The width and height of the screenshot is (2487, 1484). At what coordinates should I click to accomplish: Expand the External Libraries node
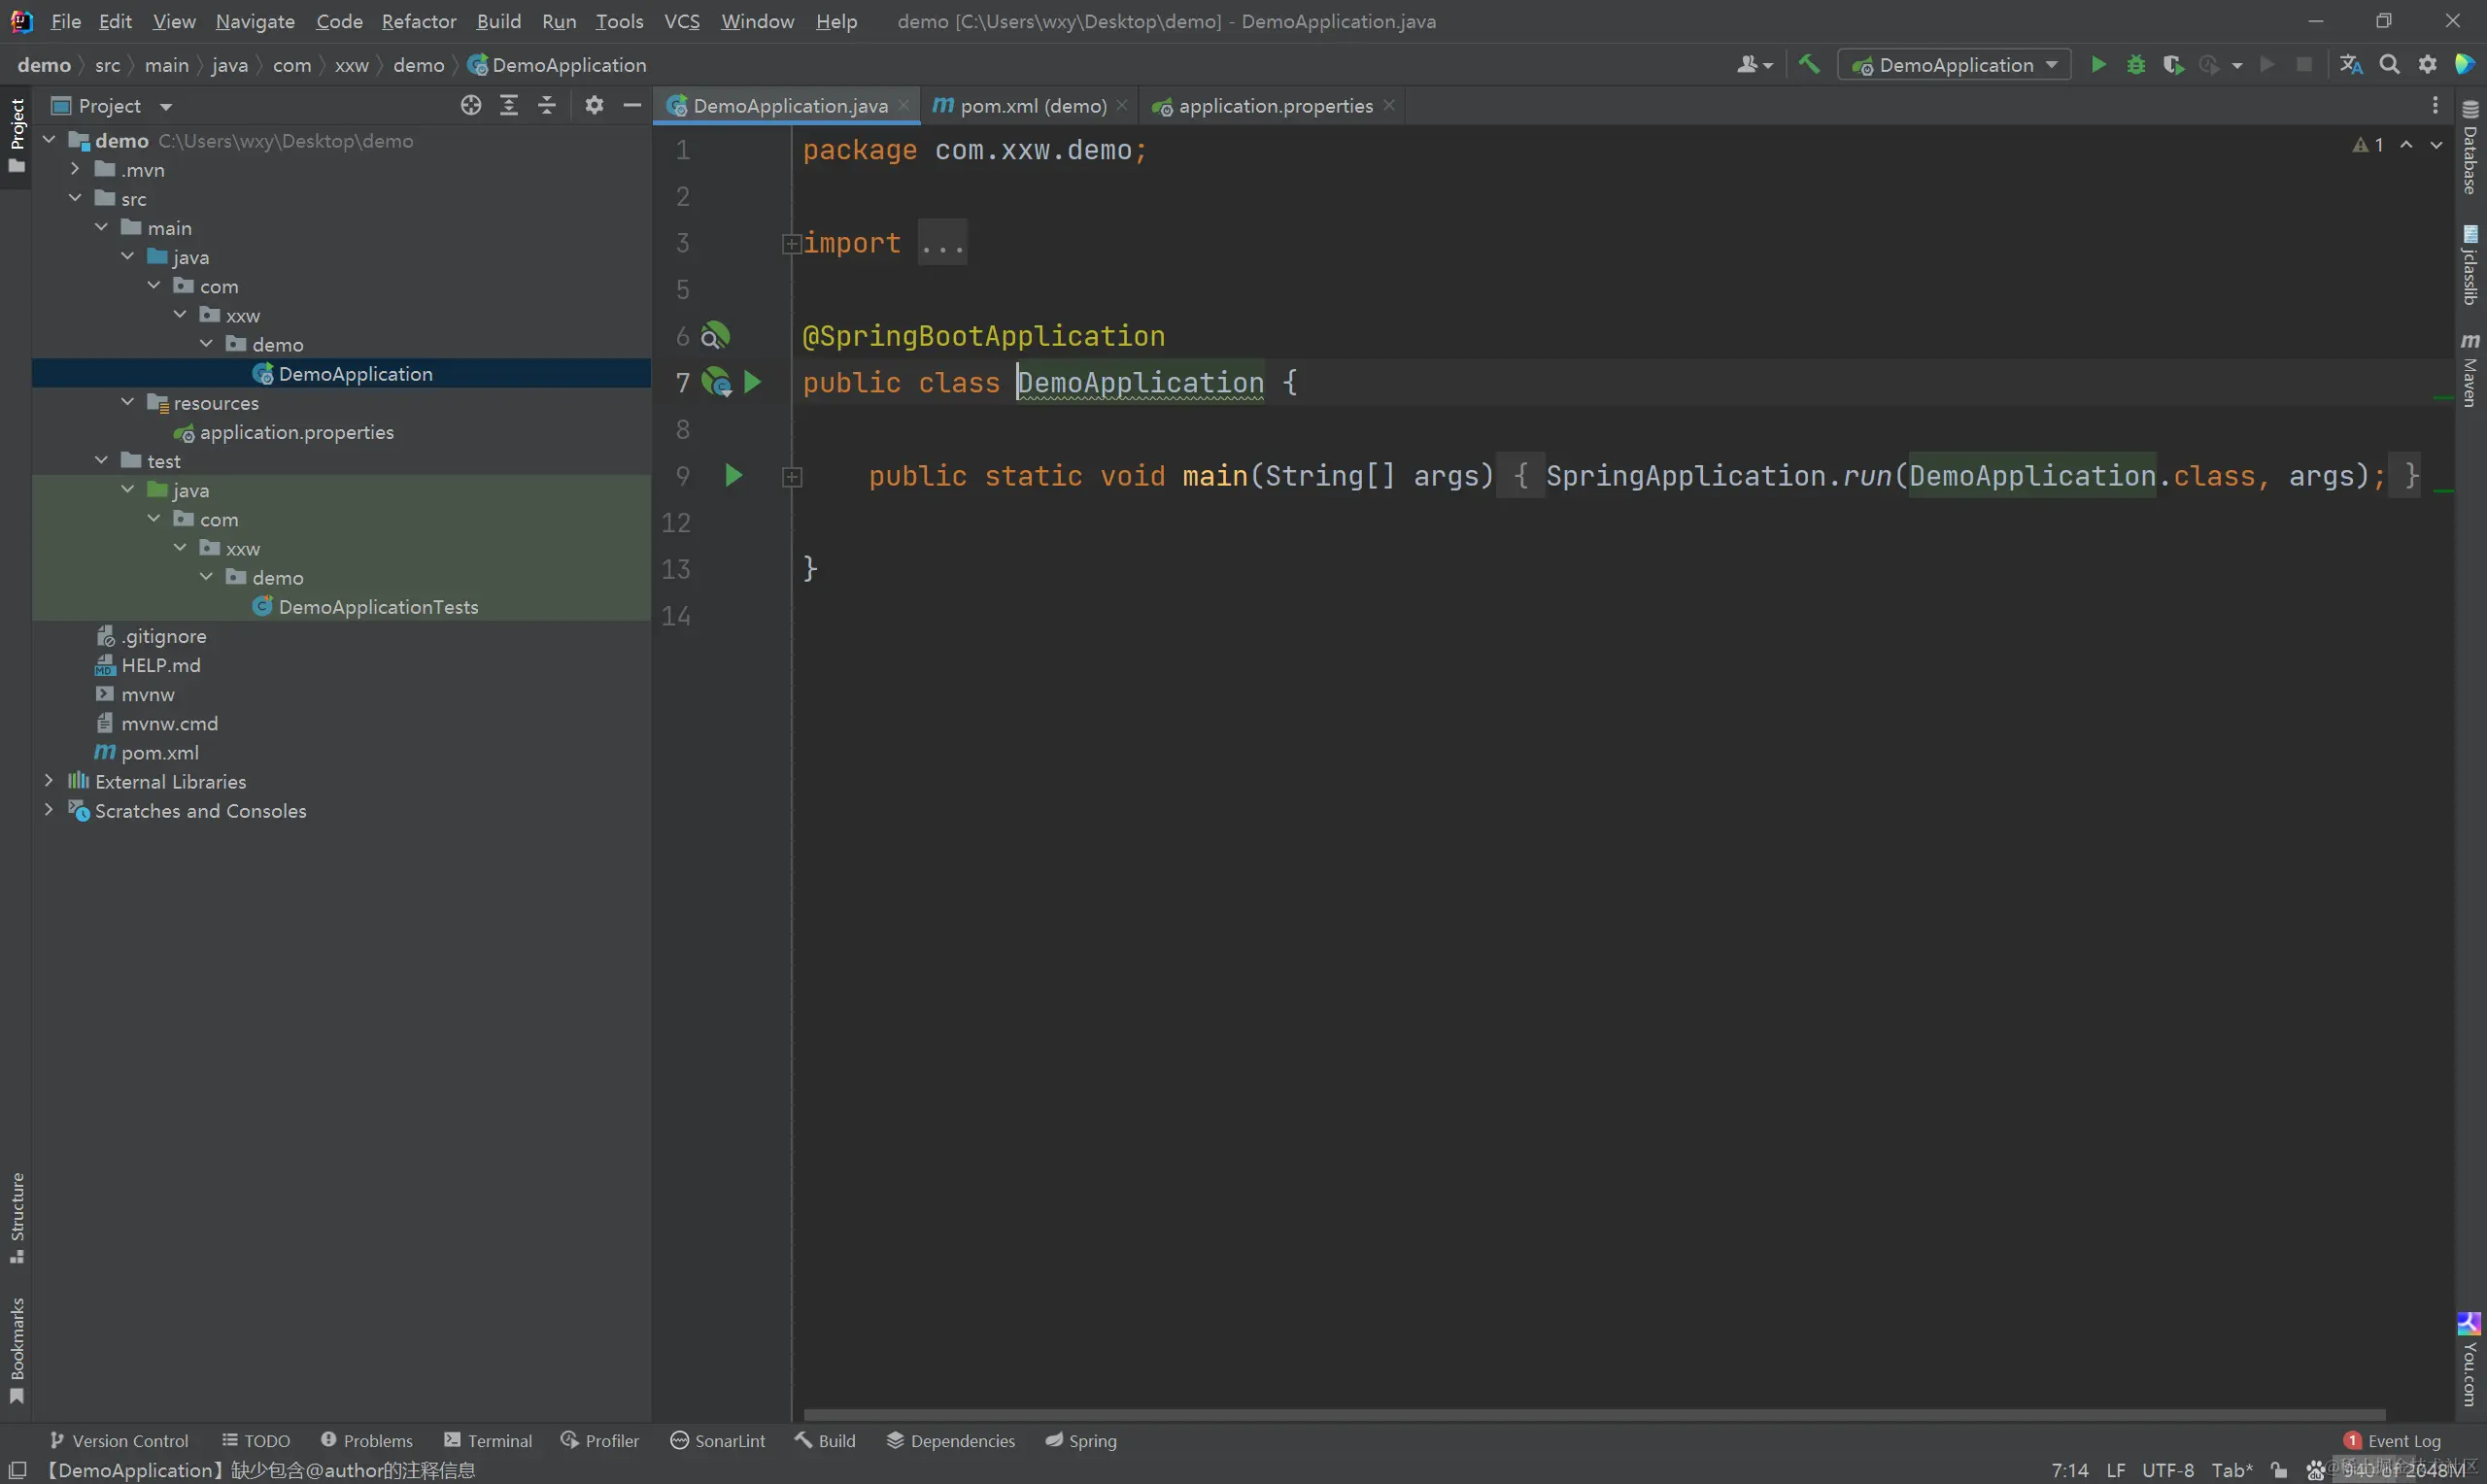pyautogui.click(x=49, y=781)
